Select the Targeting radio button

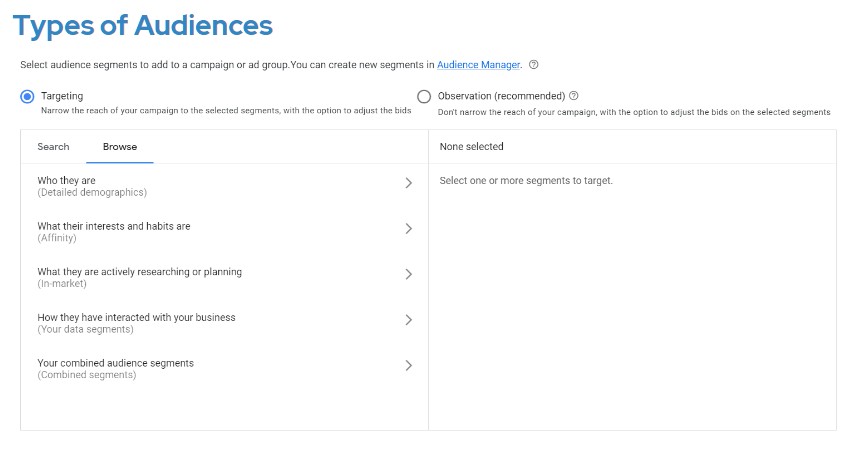(27, 96)
